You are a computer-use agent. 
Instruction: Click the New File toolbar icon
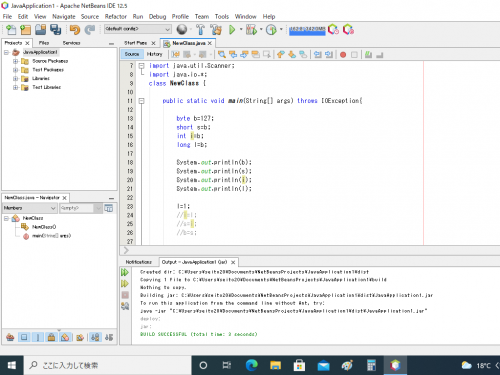coord(11,30)
